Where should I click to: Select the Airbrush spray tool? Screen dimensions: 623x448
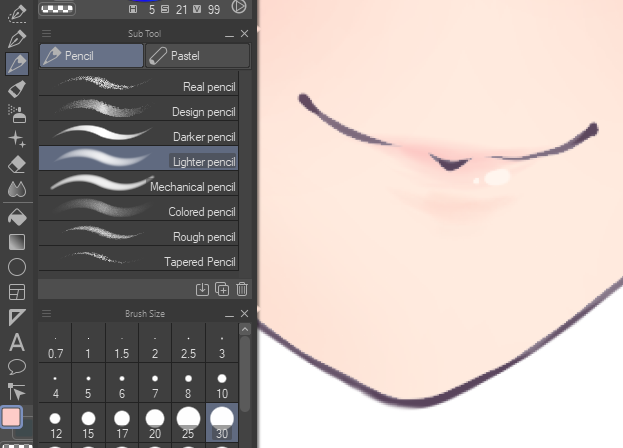[x=17, y=114]
